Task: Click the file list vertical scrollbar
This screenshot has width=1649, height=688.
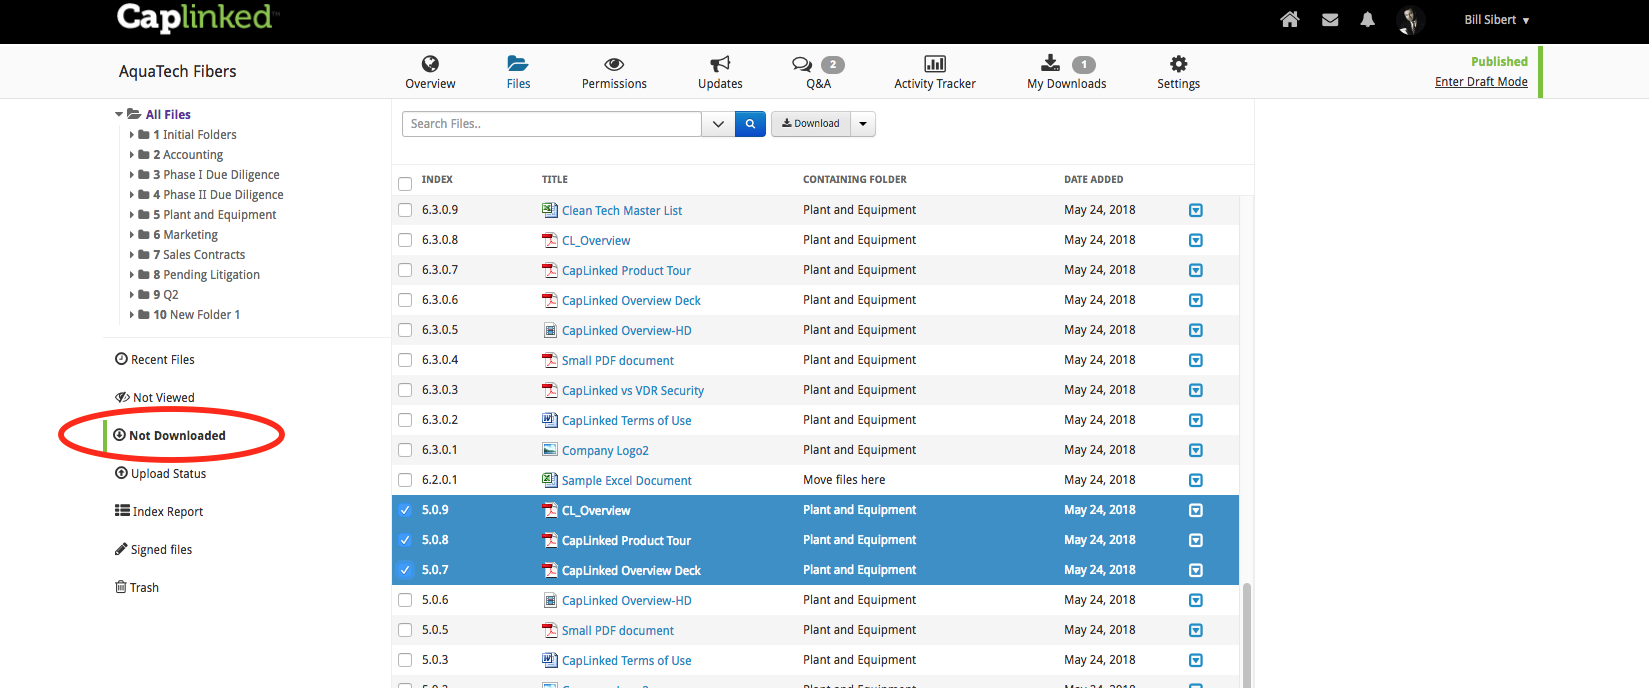Action: 1246,636
